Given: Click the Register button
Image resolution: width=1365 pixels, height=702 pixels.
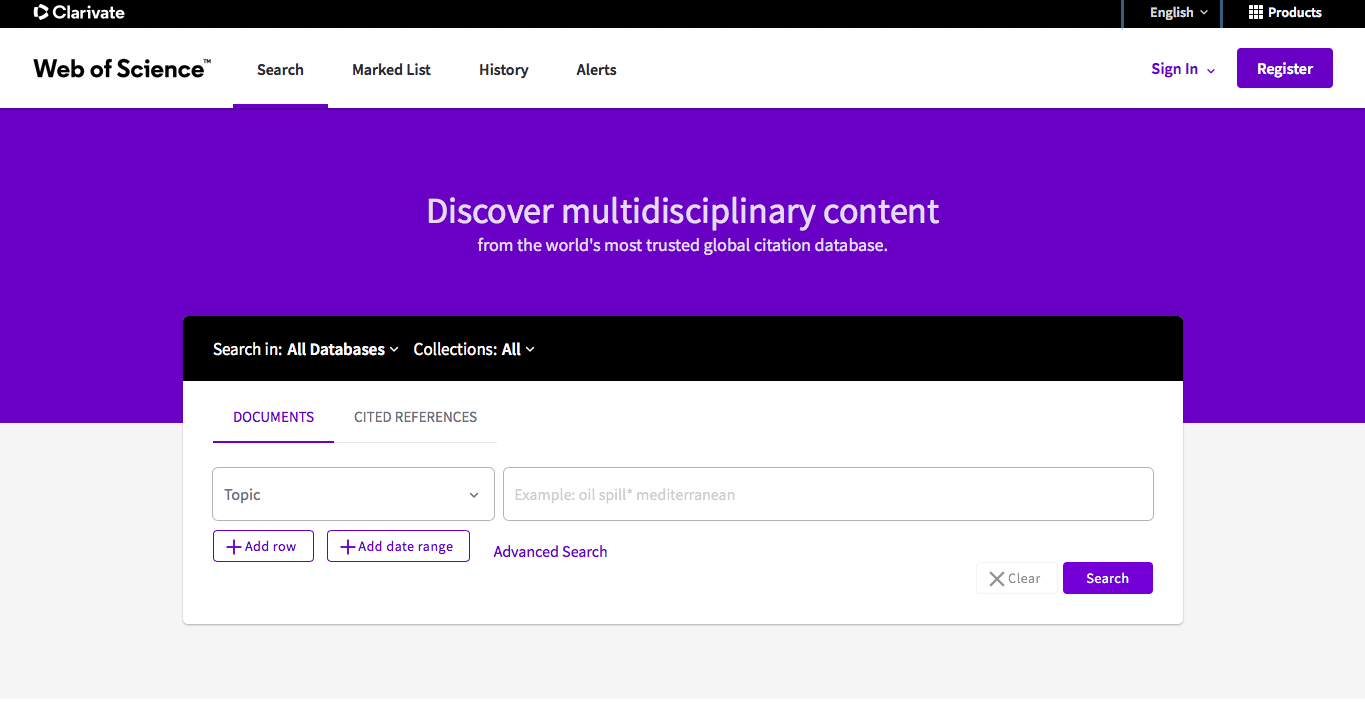Looking at the screenshot, I should (1284, 69).
